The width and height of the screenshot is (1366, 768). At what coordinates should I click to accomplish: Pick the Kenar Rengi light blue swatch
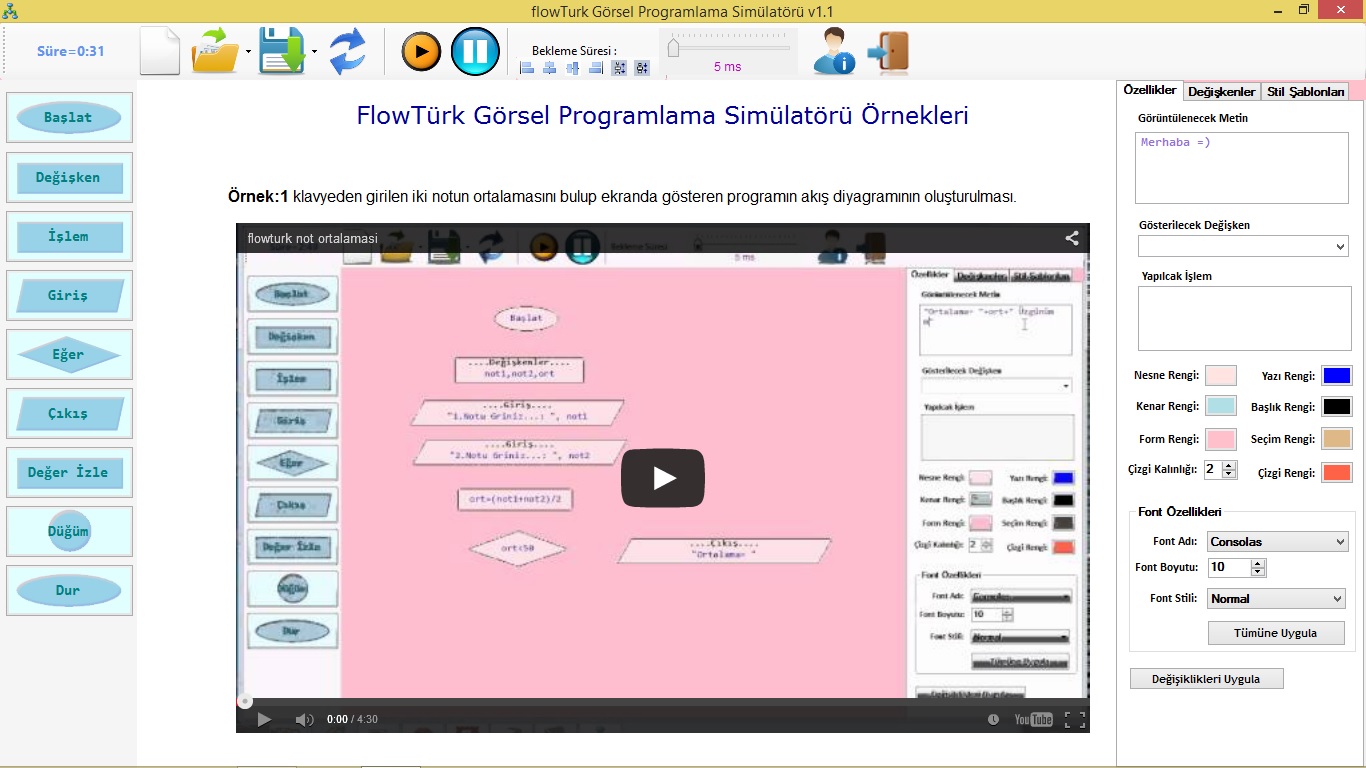click(1221, 407)
